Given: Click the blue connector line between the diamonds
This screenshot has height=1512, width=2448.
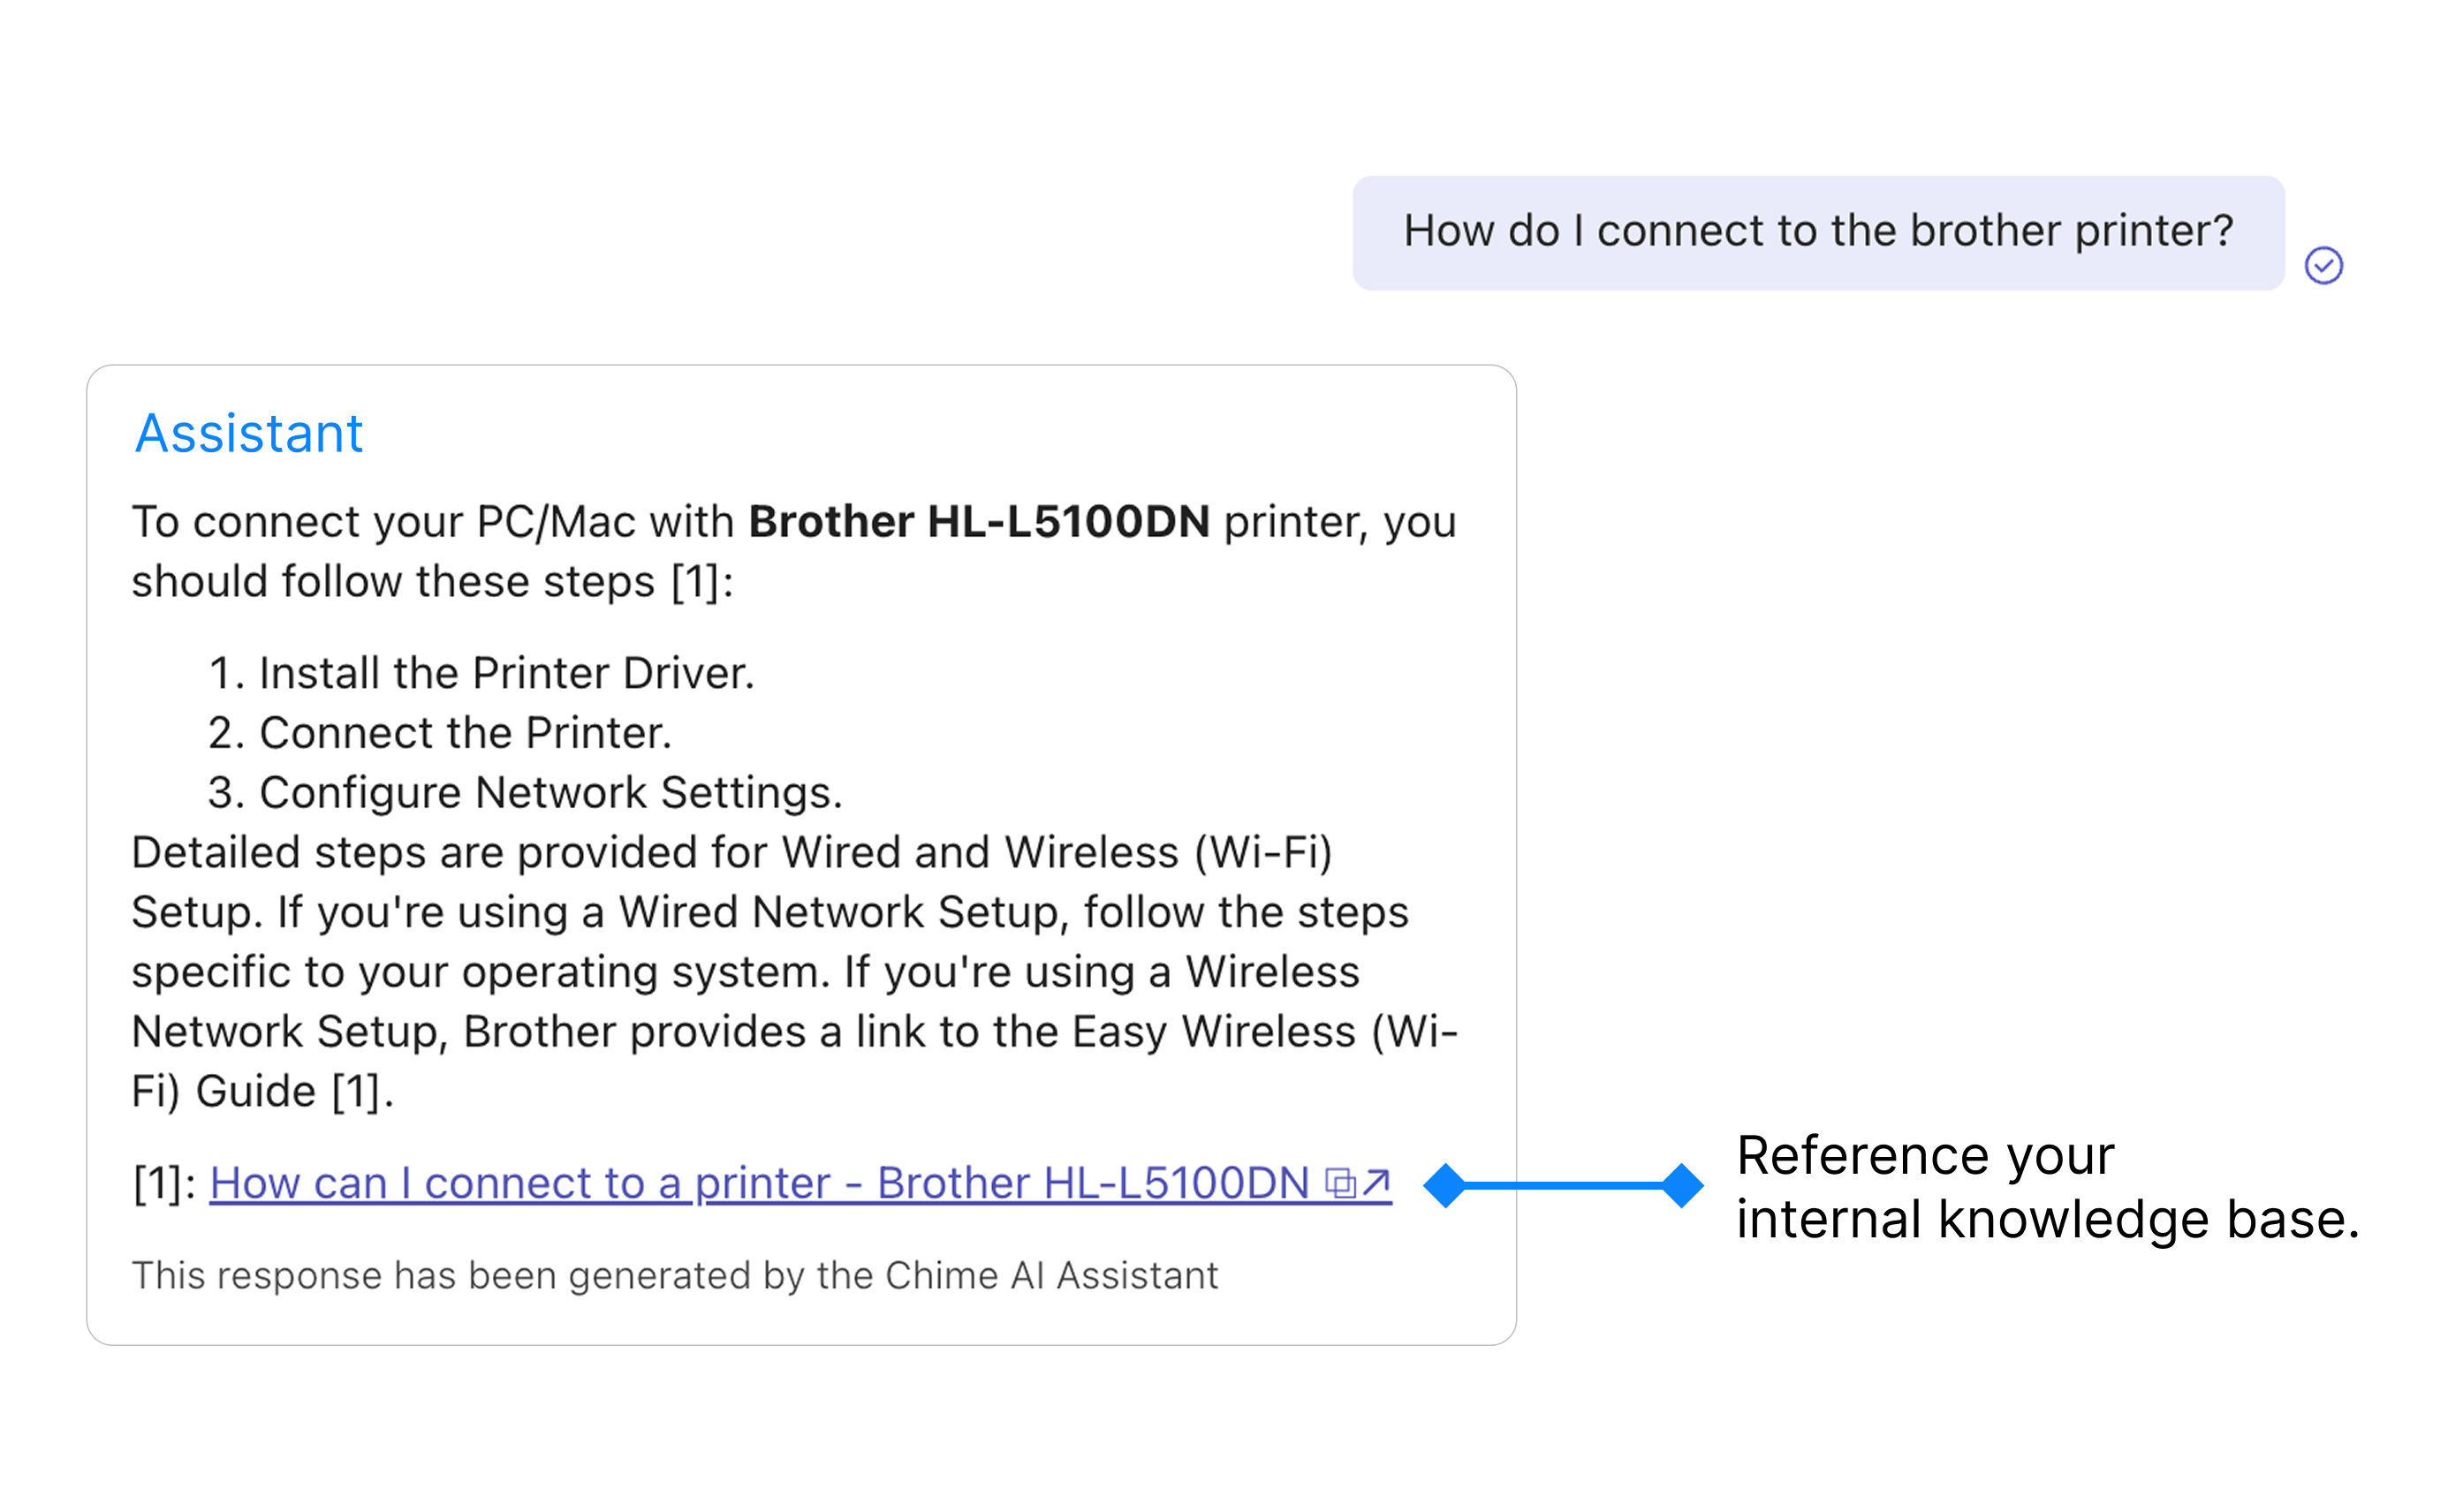Looking at the screenshot, I should pos(1564,1185).
